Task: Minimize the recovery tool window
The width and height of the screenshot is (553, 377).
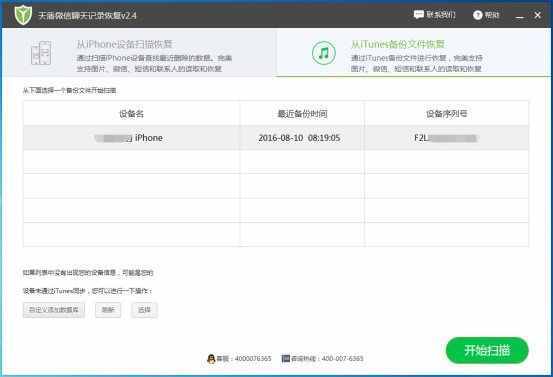Action: [519, 16]
